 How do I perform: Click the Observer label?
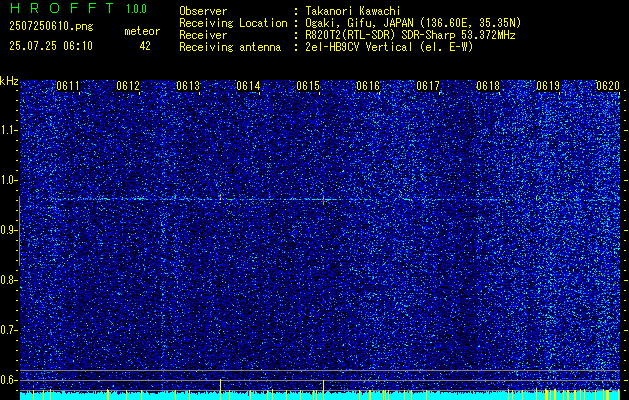[x=203, y=11]
